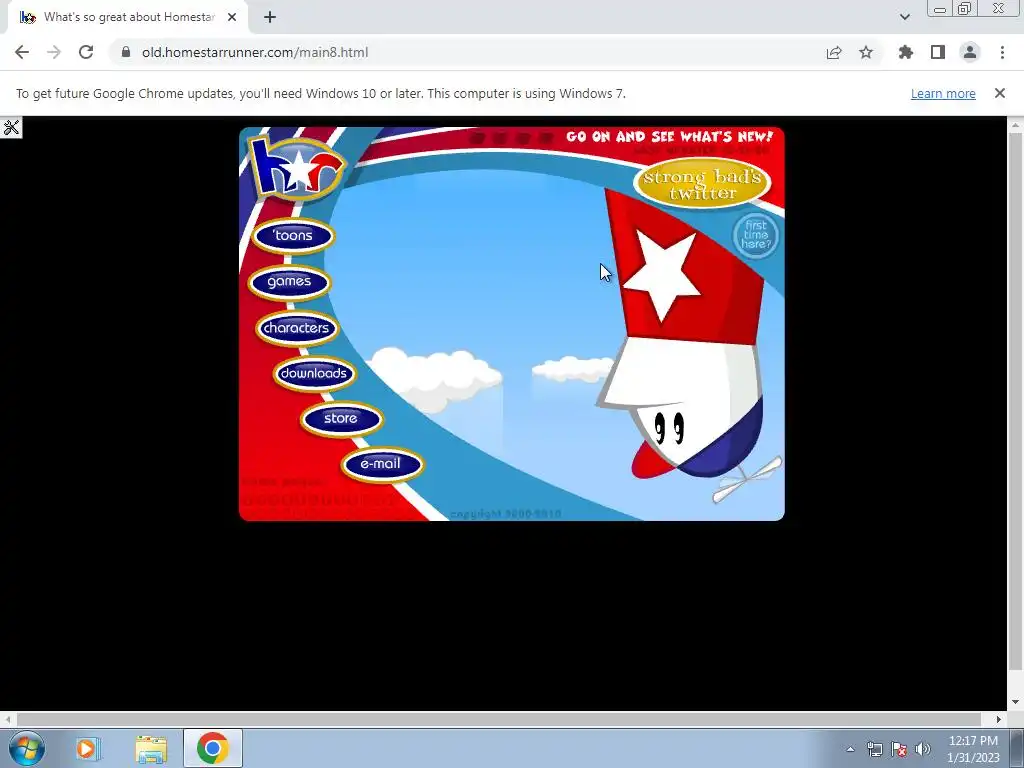
Task: Click 'Go on and see what's new!' text
Action: point(669,136)
